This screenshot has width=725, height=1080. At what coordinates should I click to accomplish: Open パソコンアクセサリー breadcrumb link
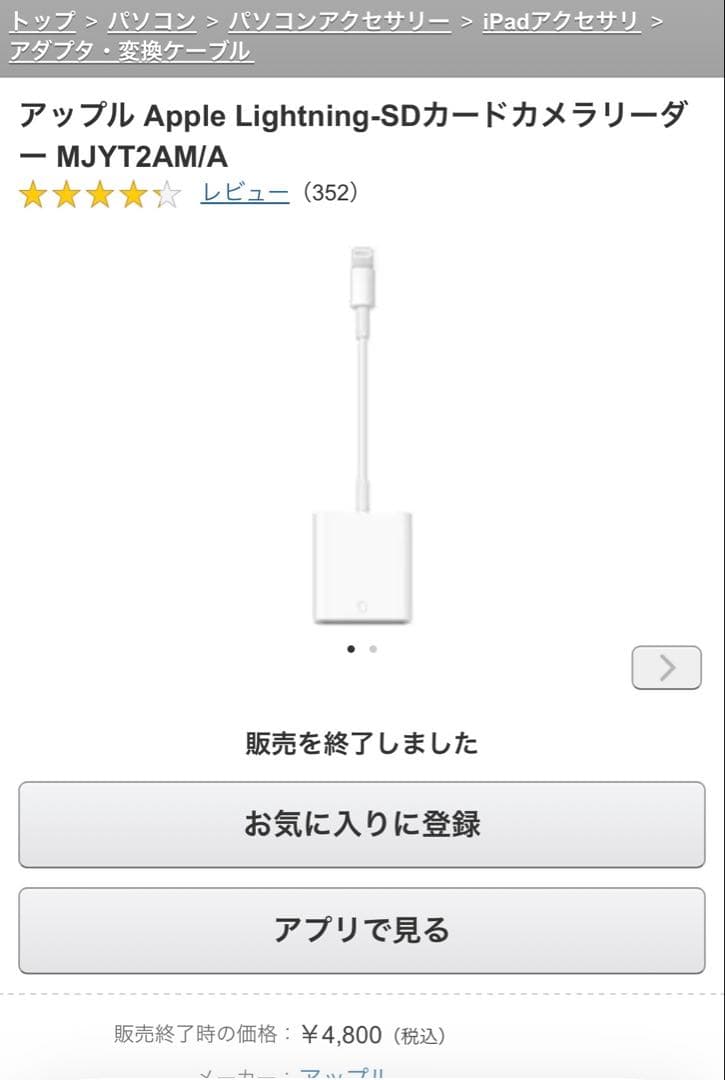(x=339, y=21)
